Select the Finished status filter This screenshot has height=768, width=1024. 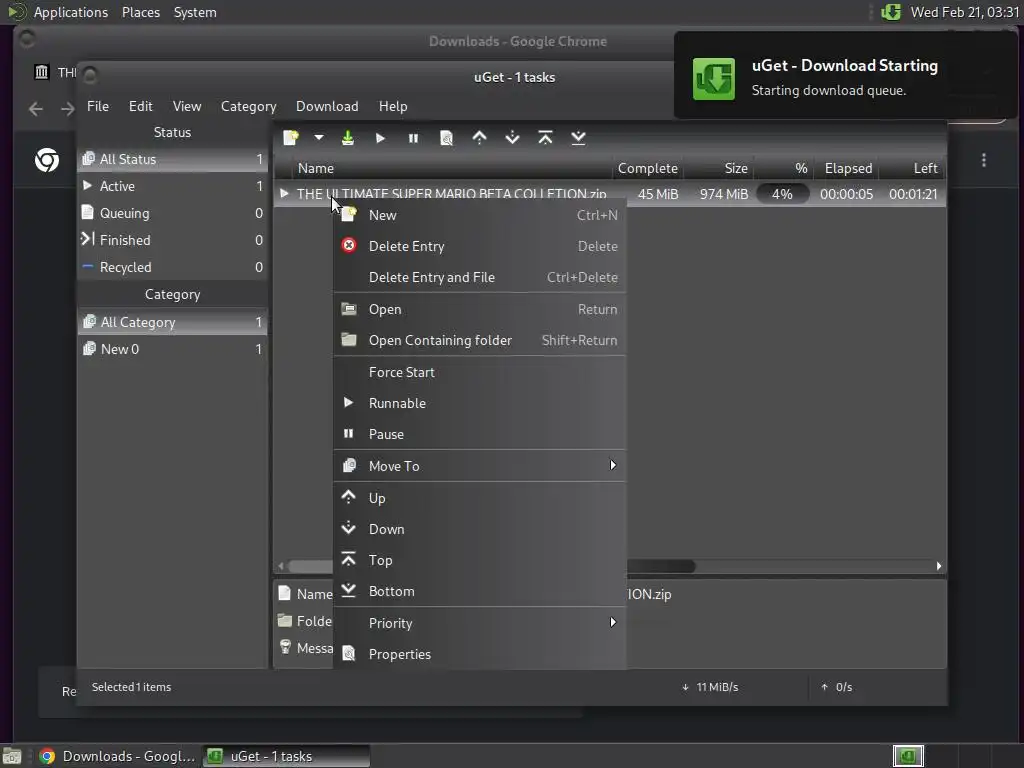pyautogui.click(x=172, y=240)
